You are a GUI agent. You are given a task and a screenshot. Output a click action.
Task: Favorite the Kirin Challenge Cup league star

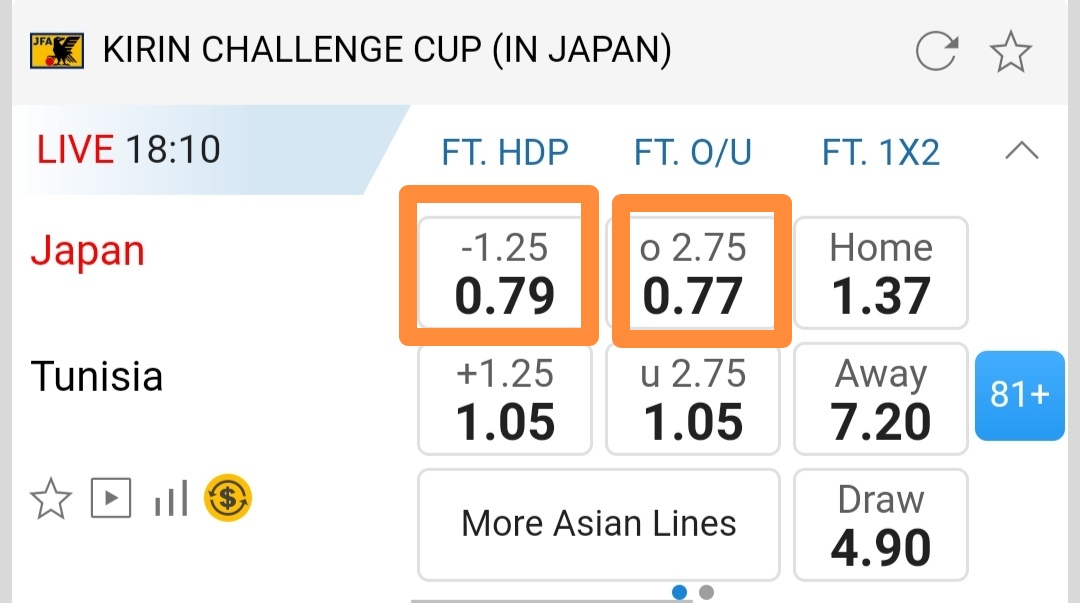click(1011, 50)
